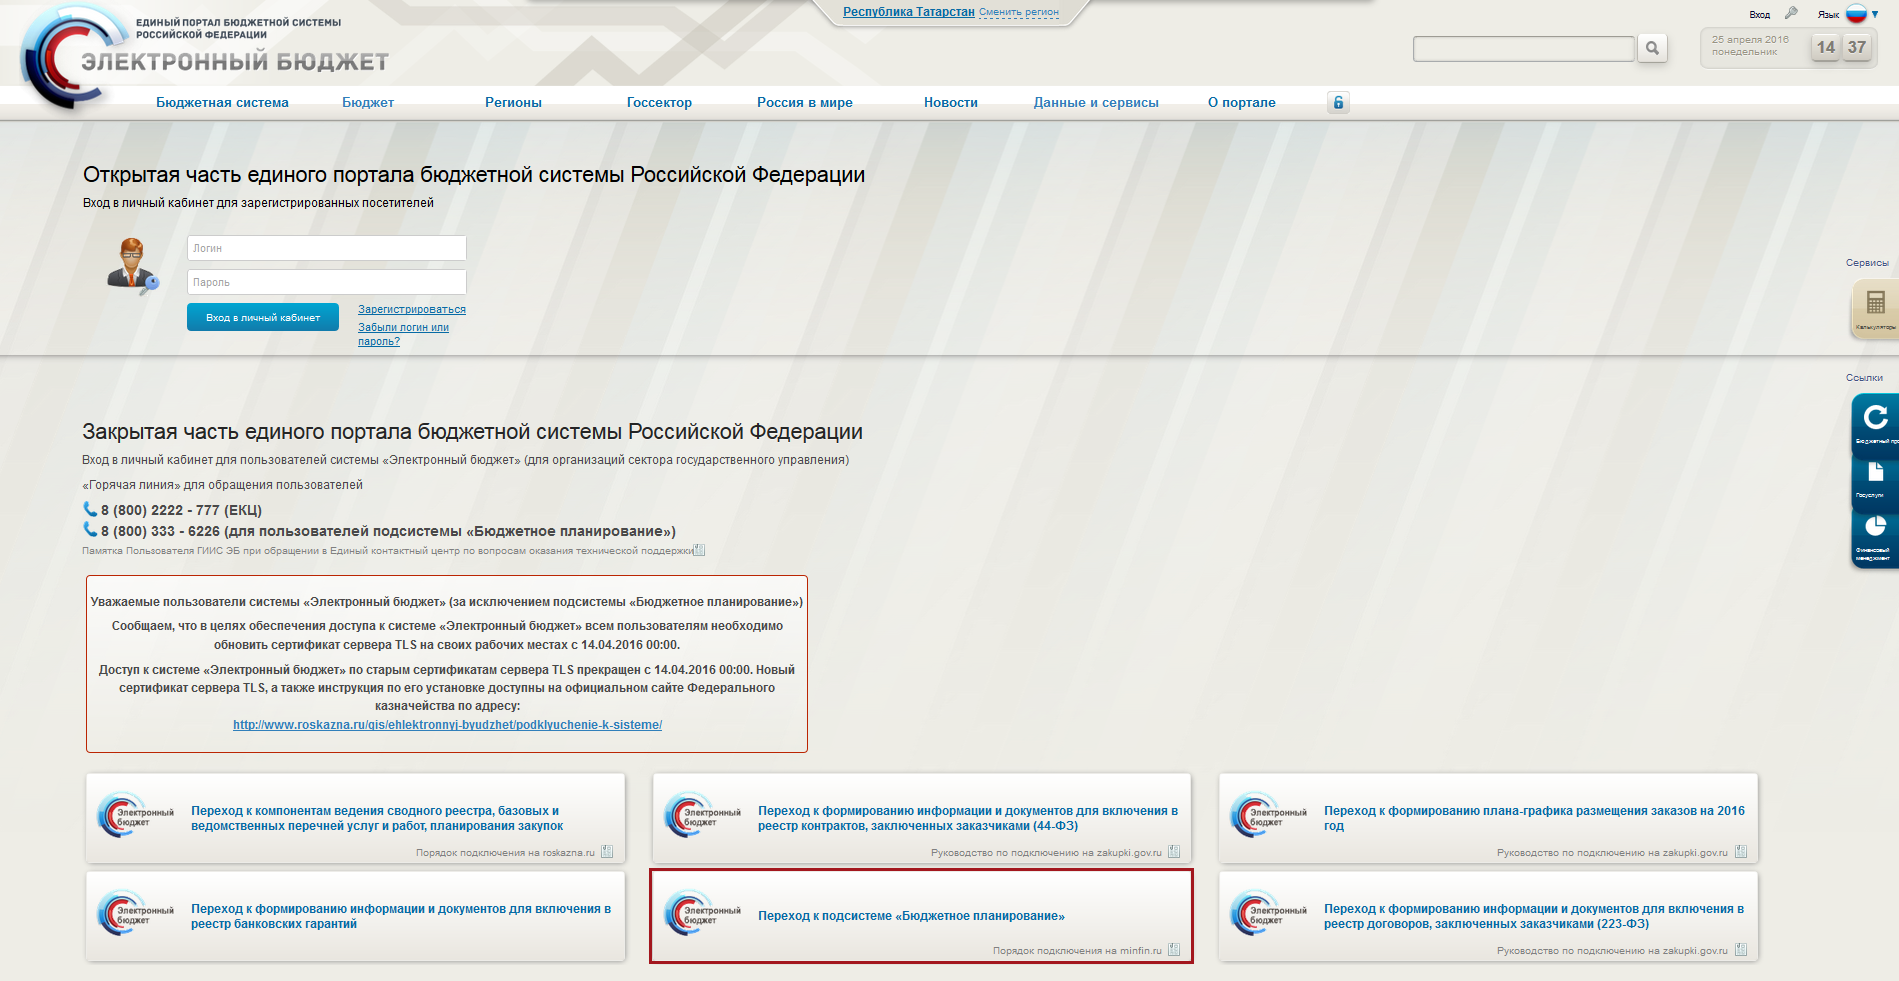Click logo in сводного реестра transition card
This screenshot has width=1899, height=981.
pyautogui.click(x=136, y=815)
